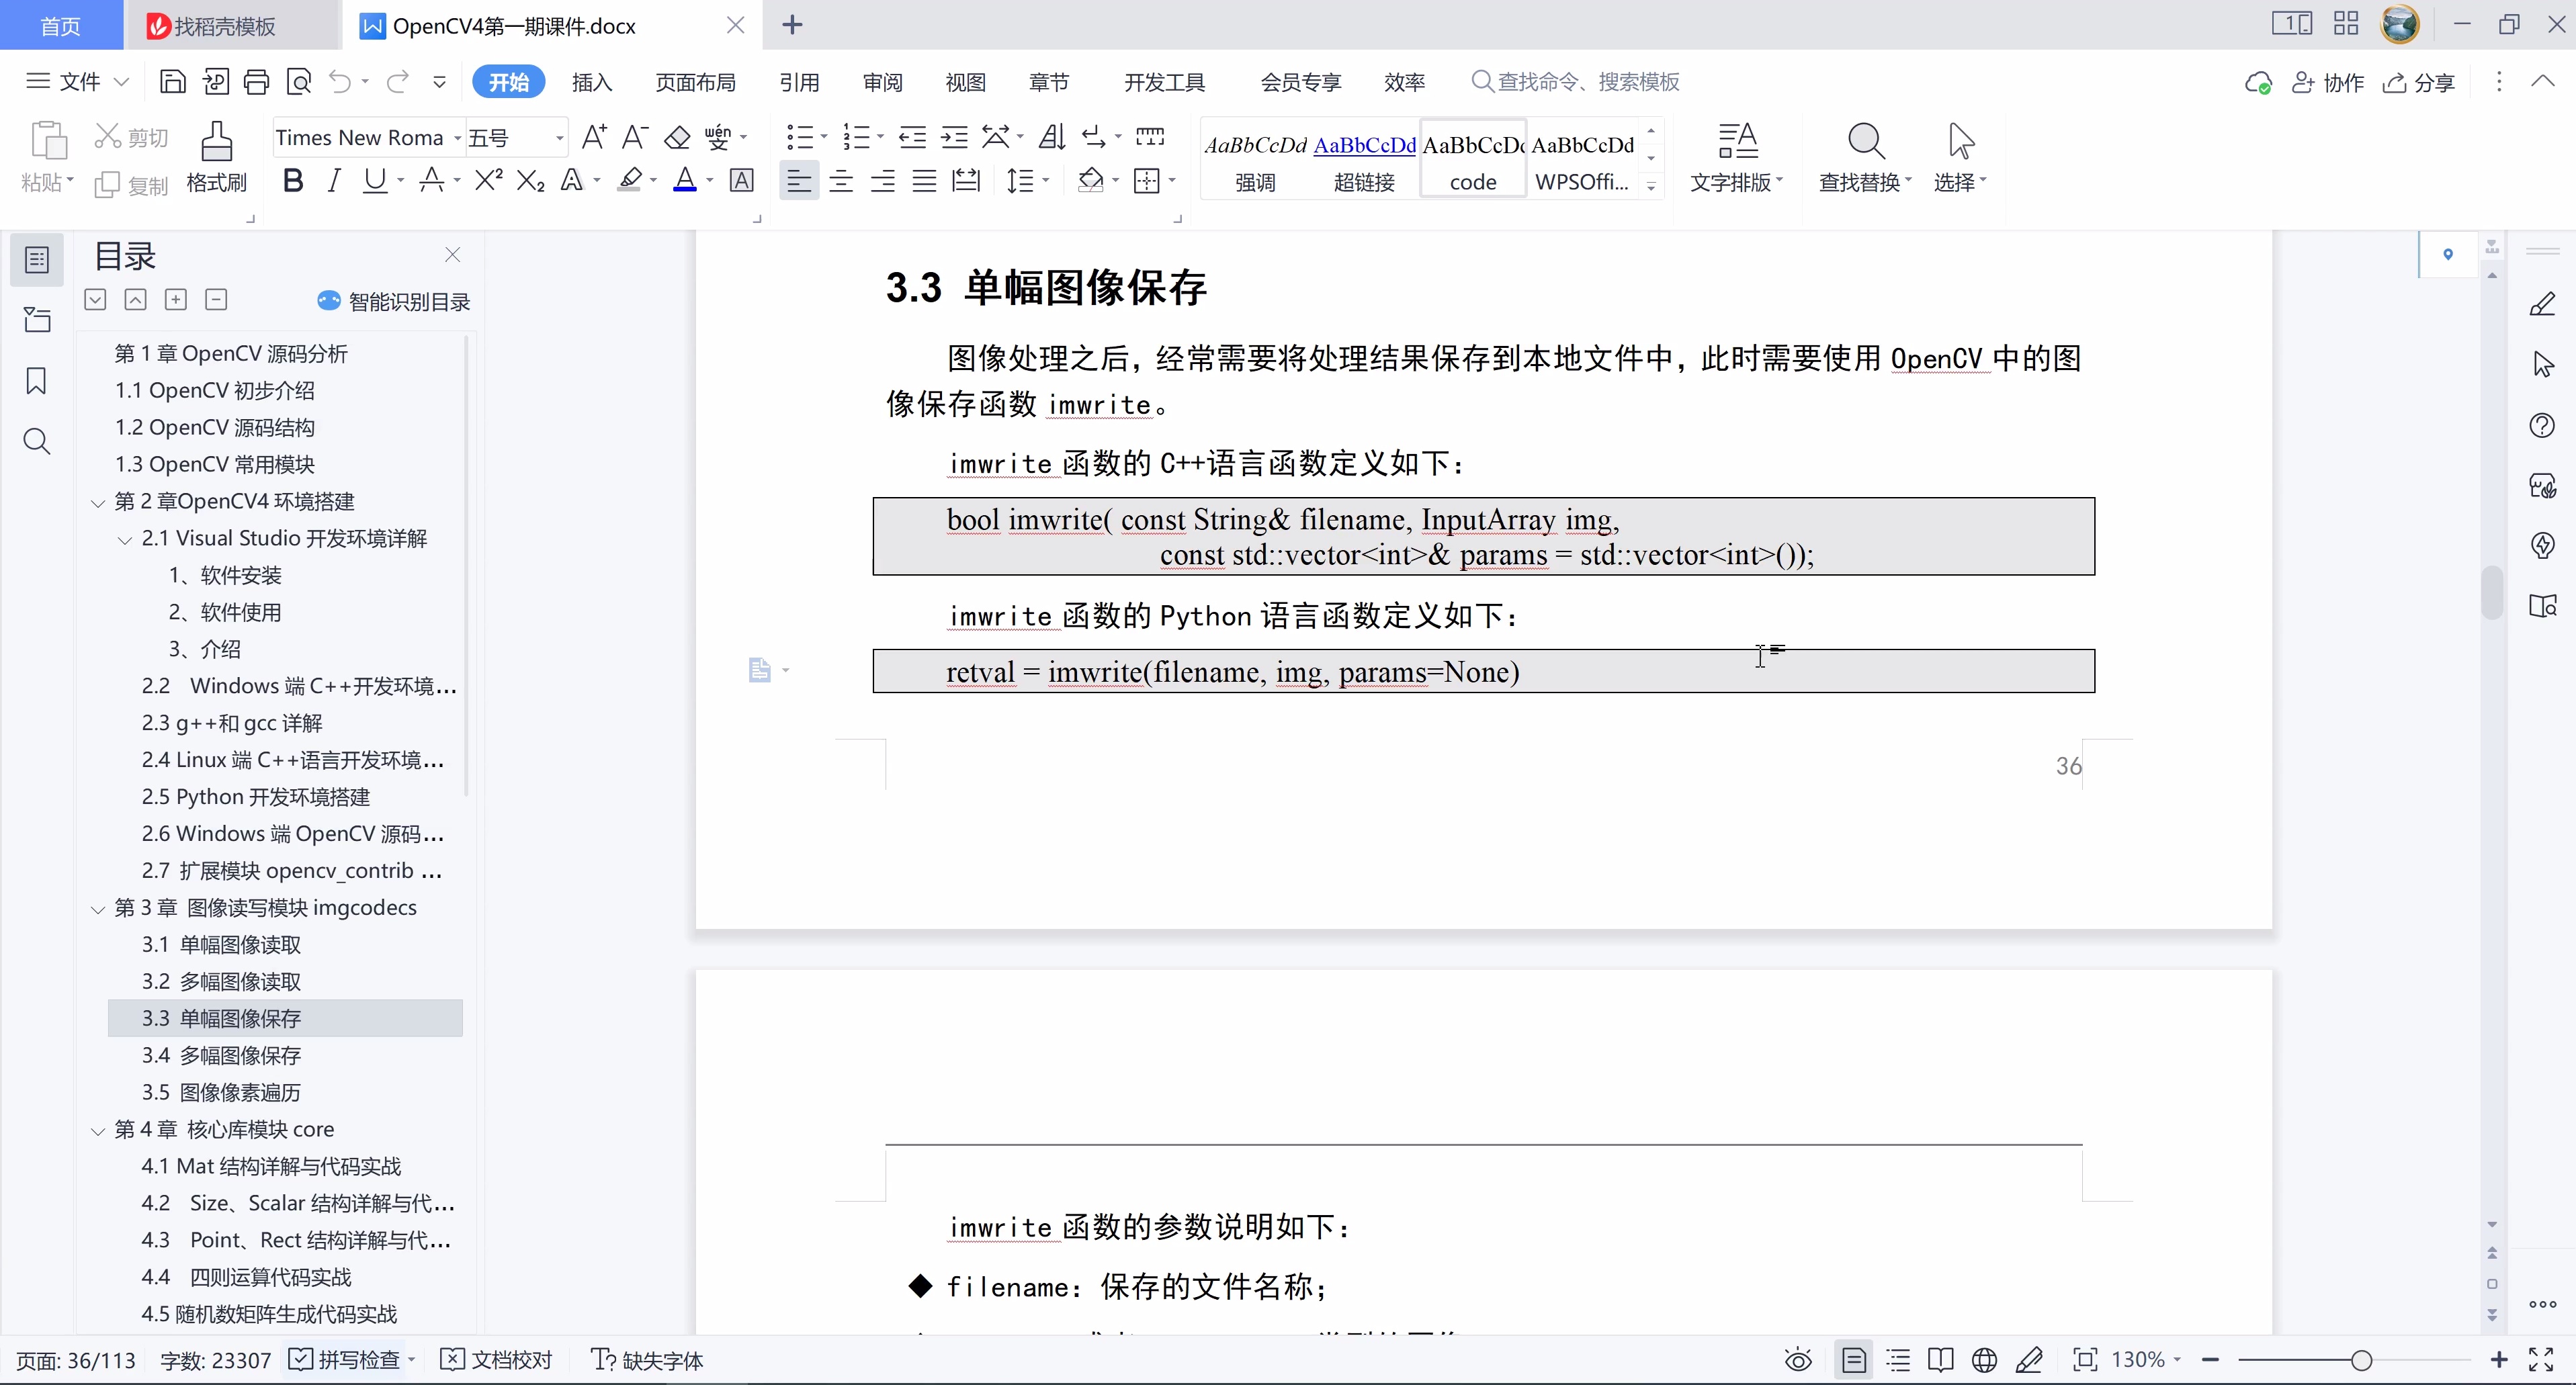Open the document search panel
The width and height of the screenshot is (2576, 1385).
pyautogui.click(x=37, y=441)
